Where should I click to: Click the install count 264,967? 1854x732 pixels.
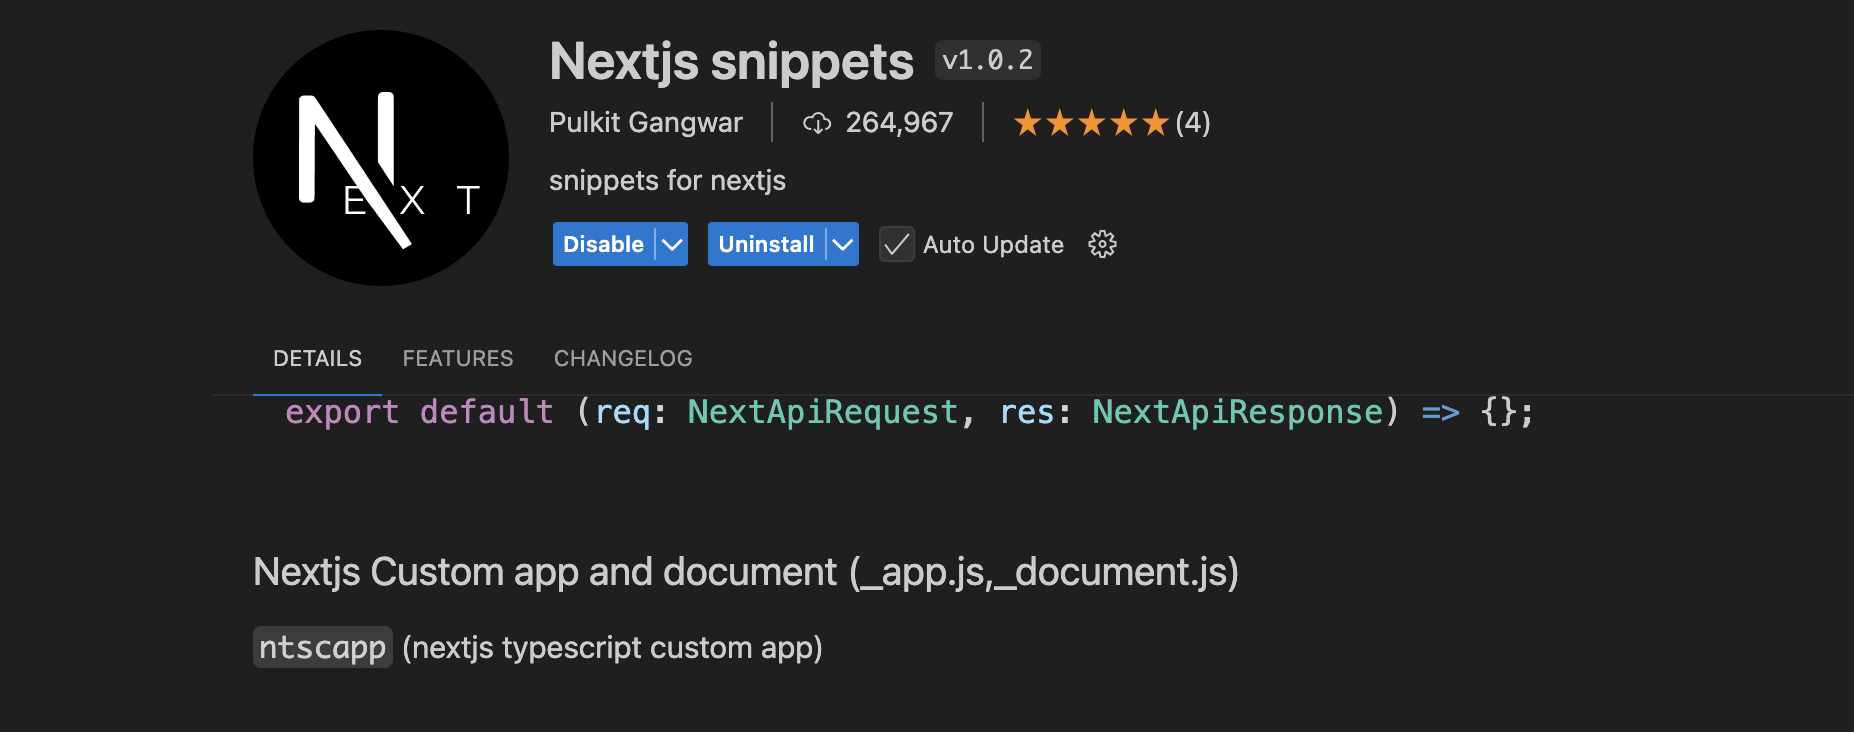point(900,123)
